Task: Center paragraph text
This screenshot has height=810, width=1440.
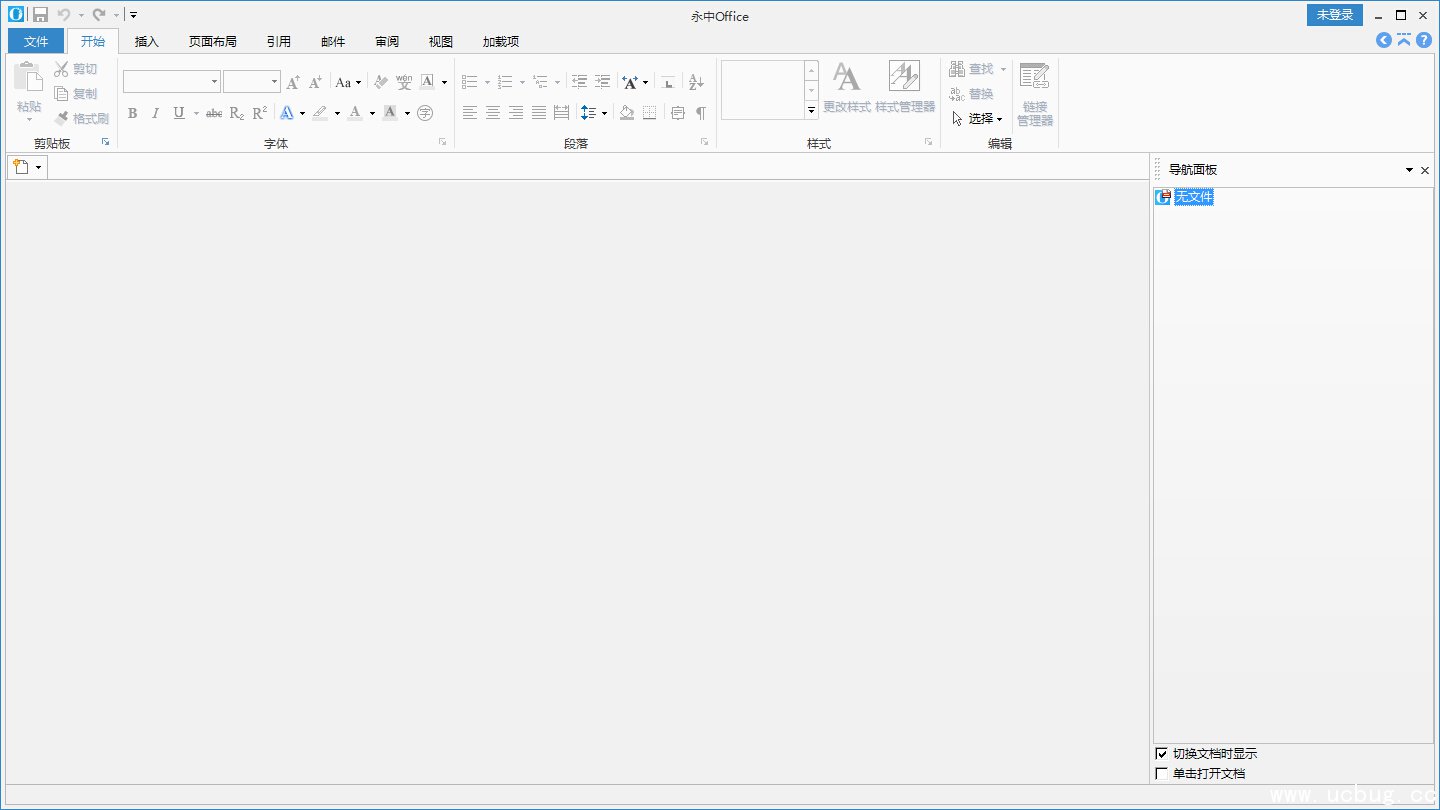Action: 493,113
